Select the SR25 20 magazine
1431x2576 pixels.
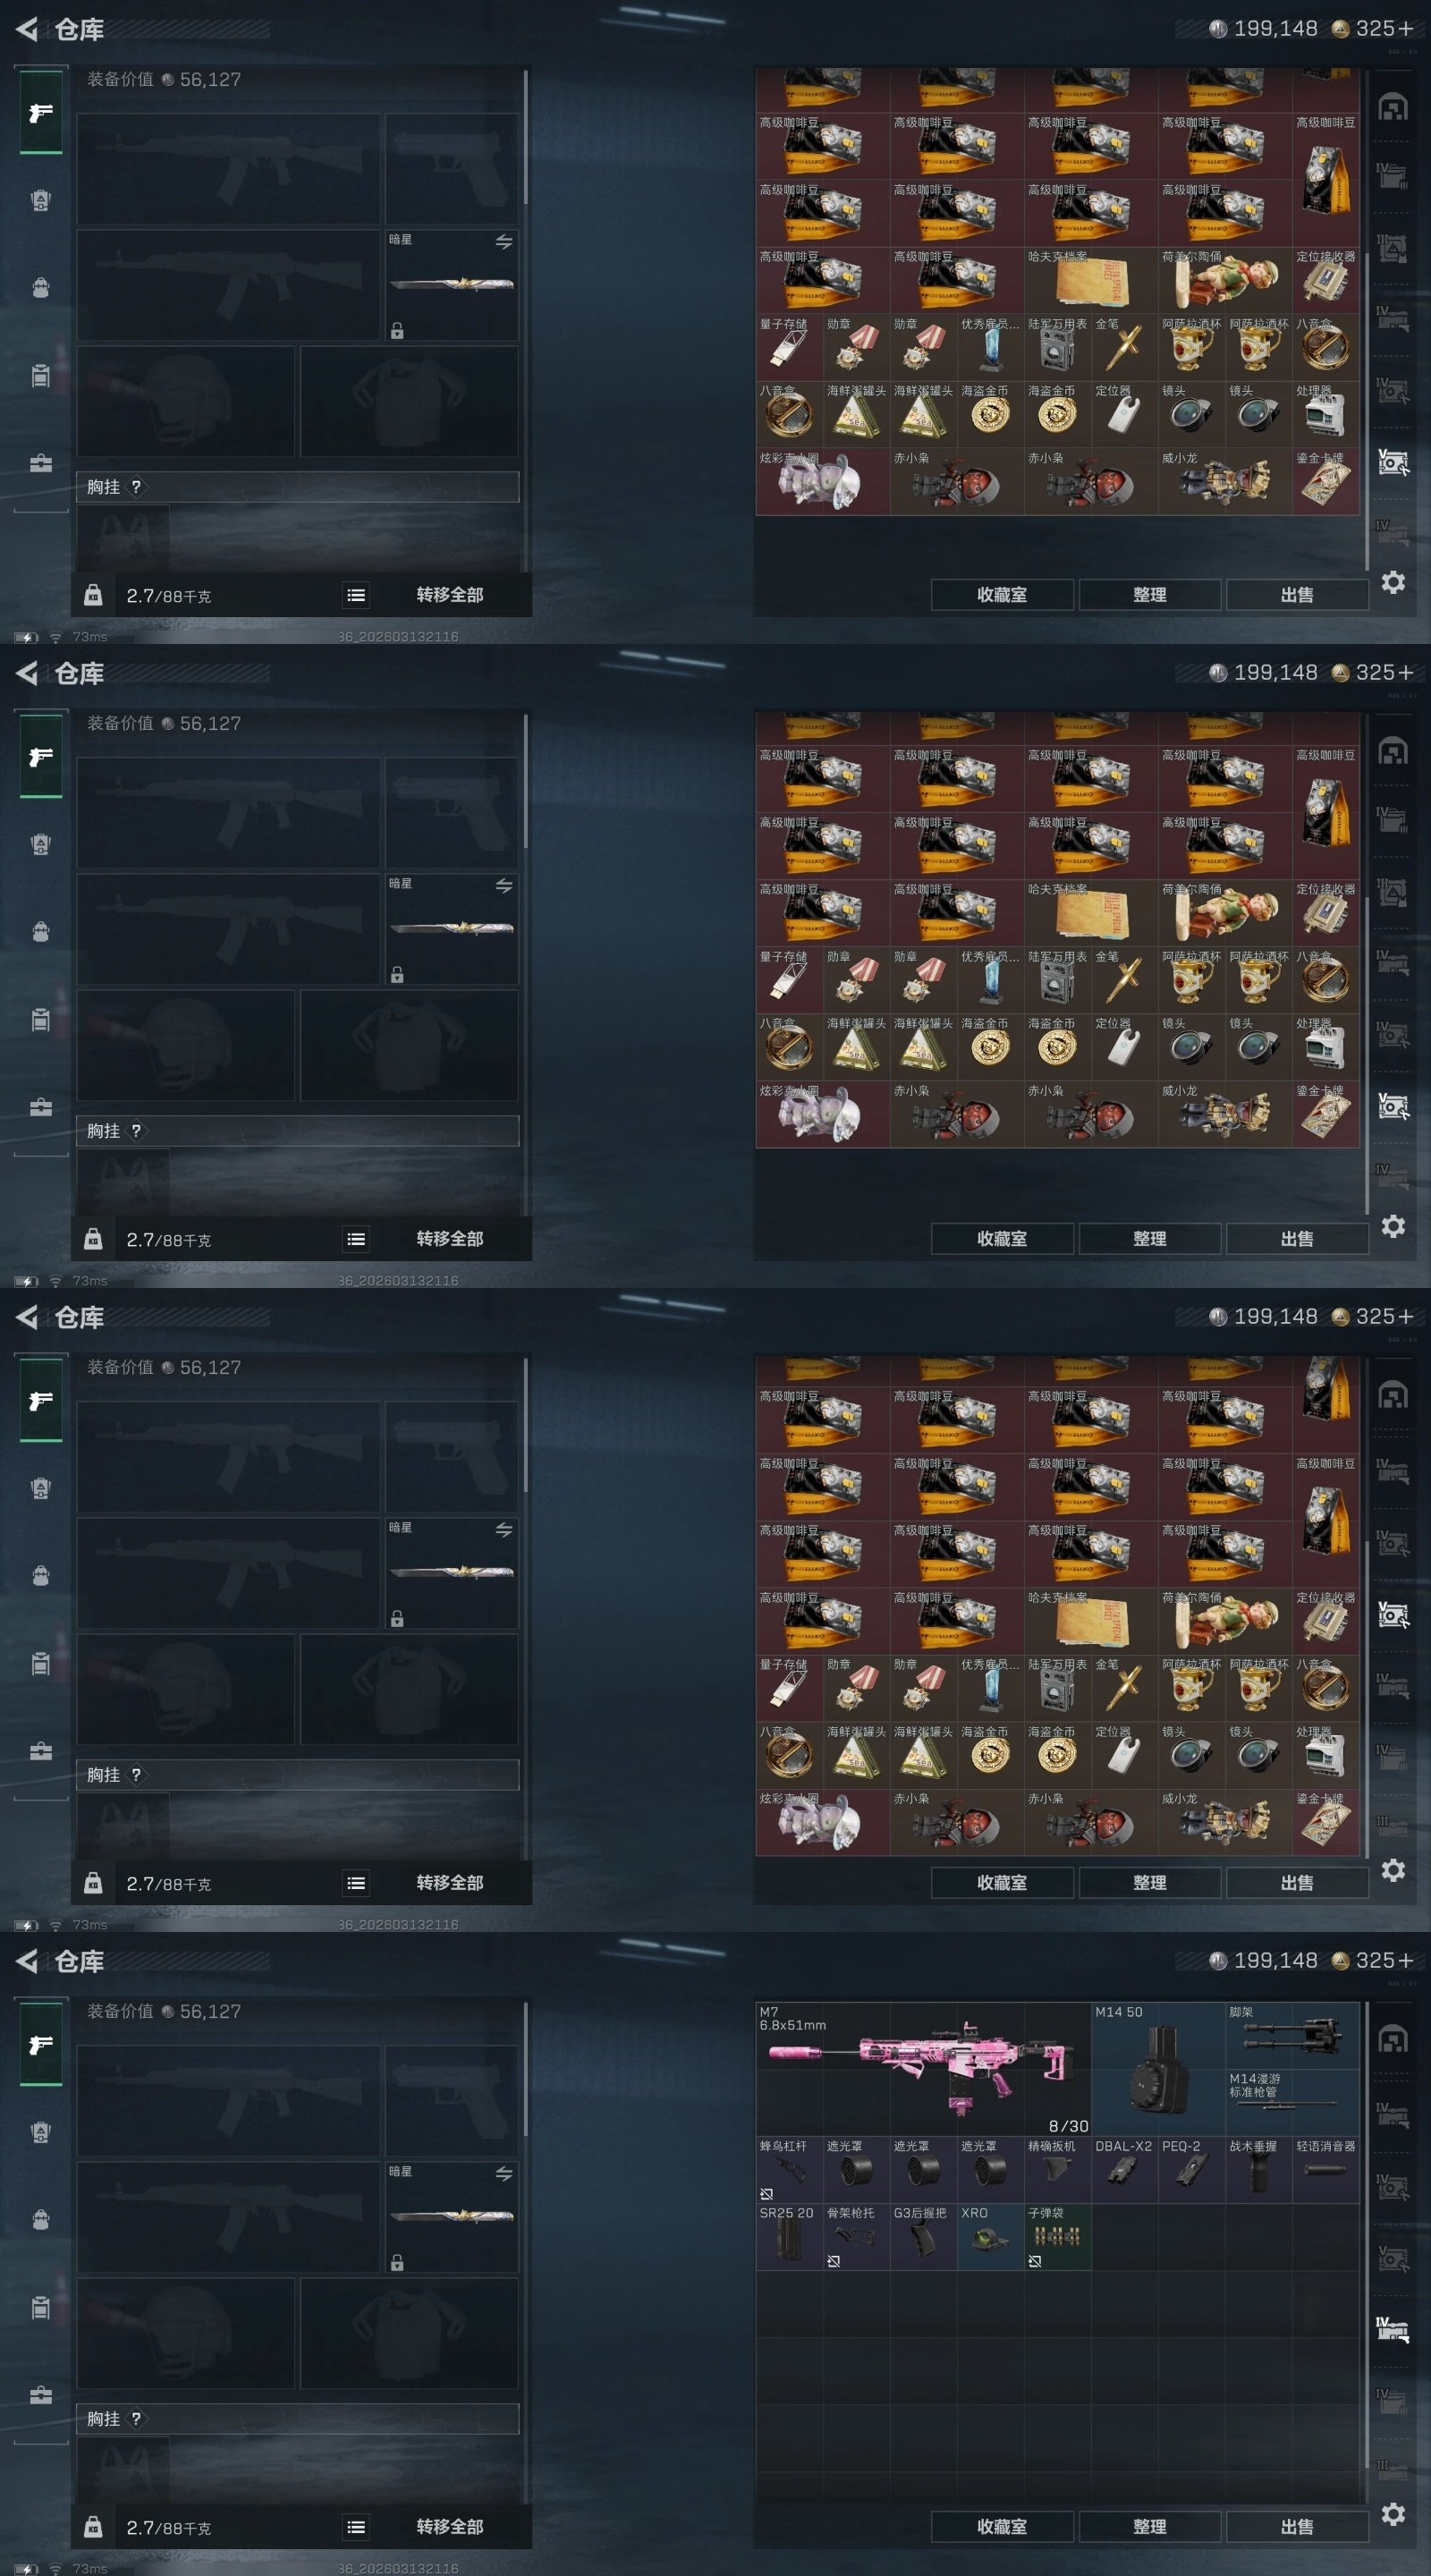(790, 2236)
